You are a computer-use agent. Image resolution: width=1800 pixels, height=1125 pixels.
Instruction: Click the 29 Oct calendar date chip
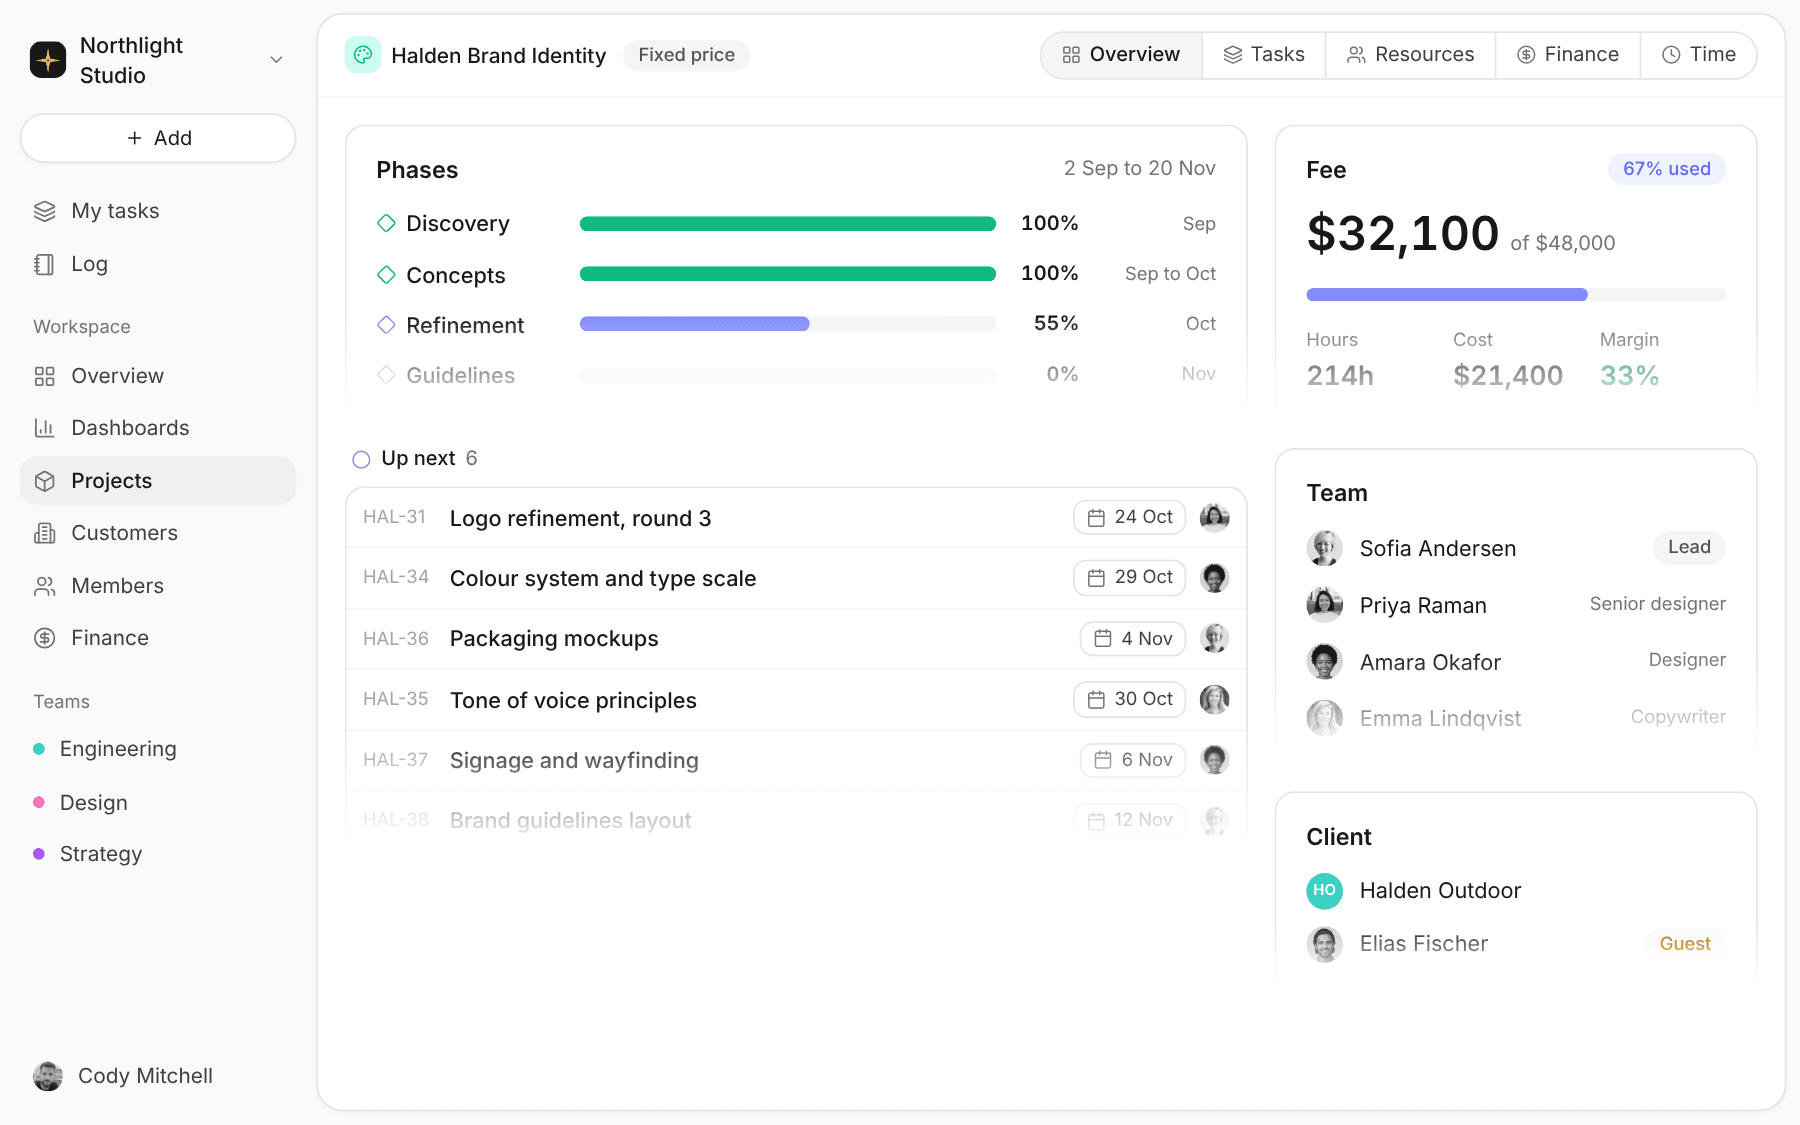pos(1130,578)
